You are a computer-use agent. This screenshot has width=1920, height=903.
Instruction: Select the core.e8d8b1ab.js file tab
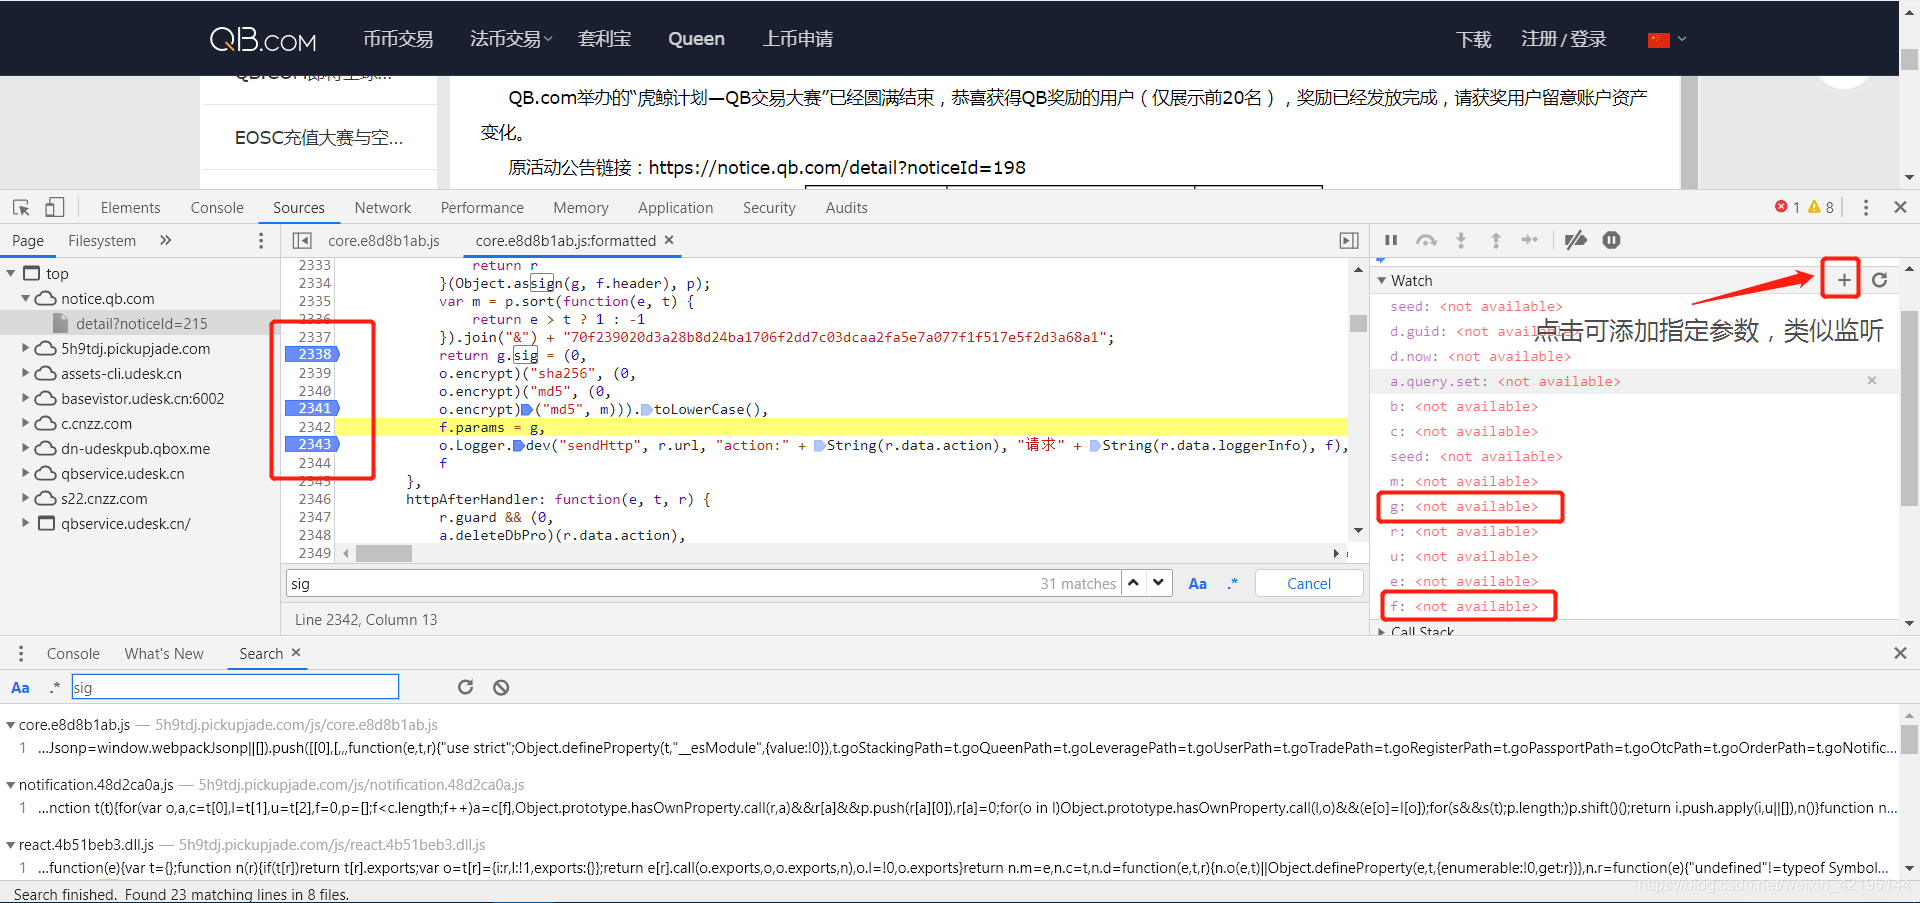(x=384, y=240)
